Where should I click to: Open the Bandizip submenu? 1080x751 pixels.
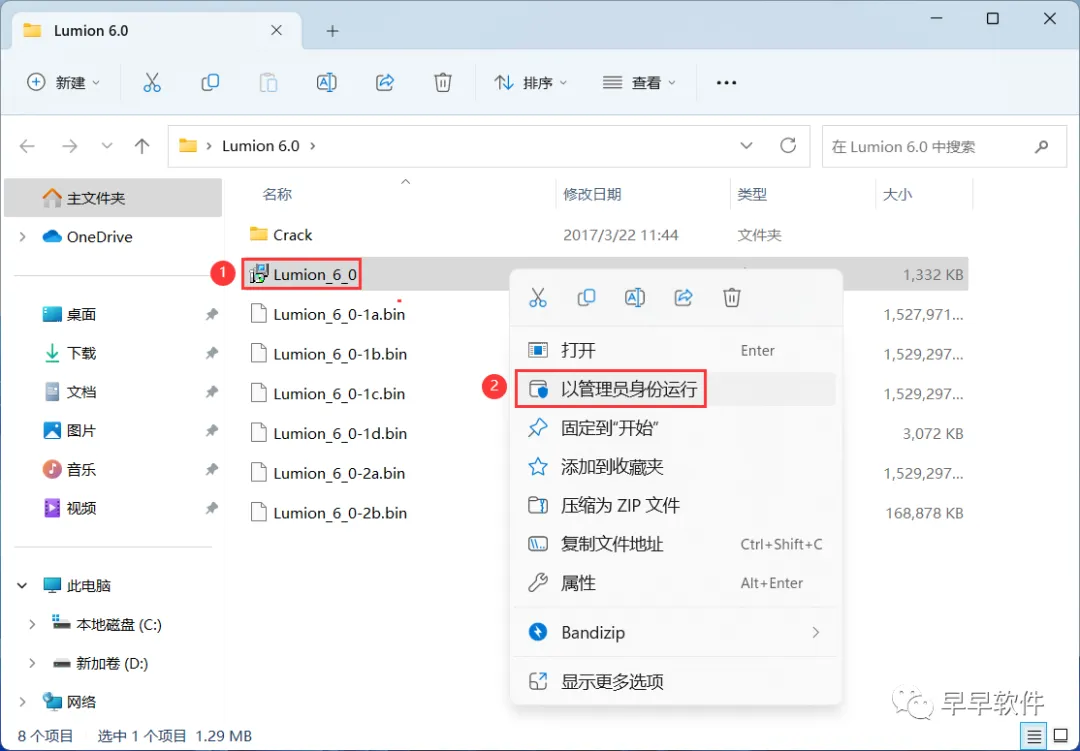click(676, 632)
